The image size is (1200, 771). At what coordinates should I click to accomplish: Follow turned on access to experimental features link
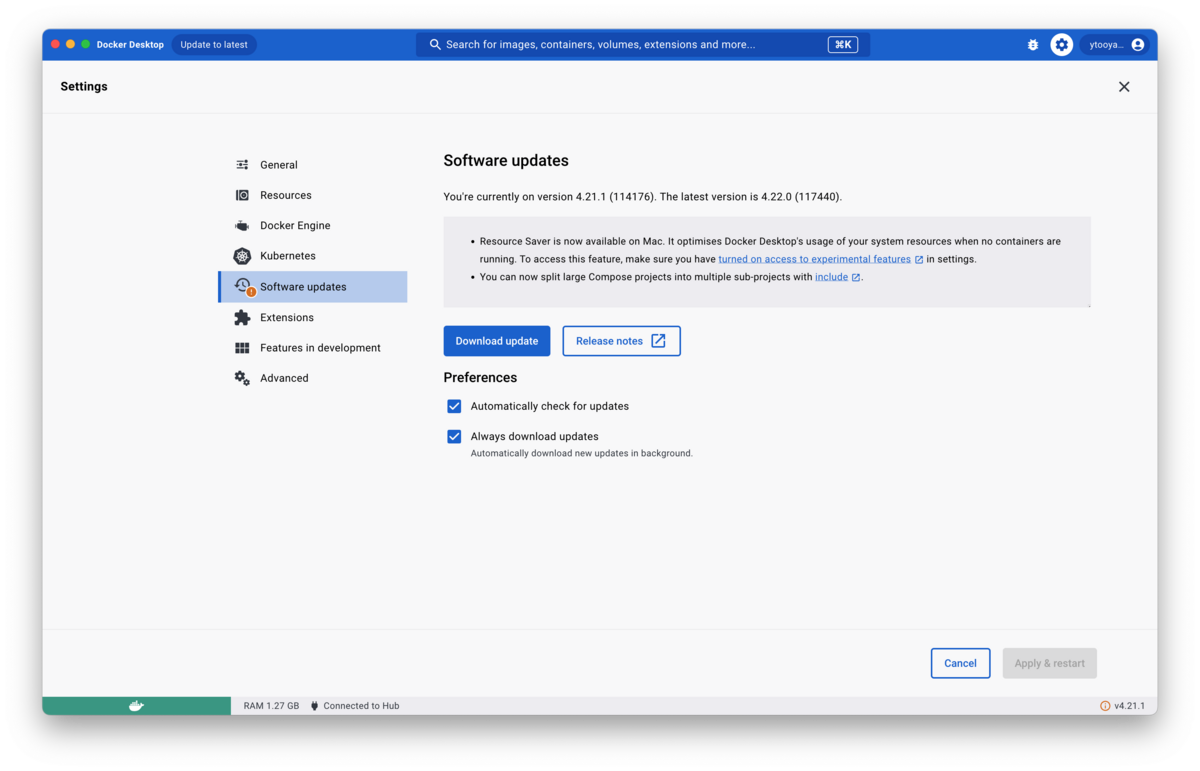[x=814, y=259]
